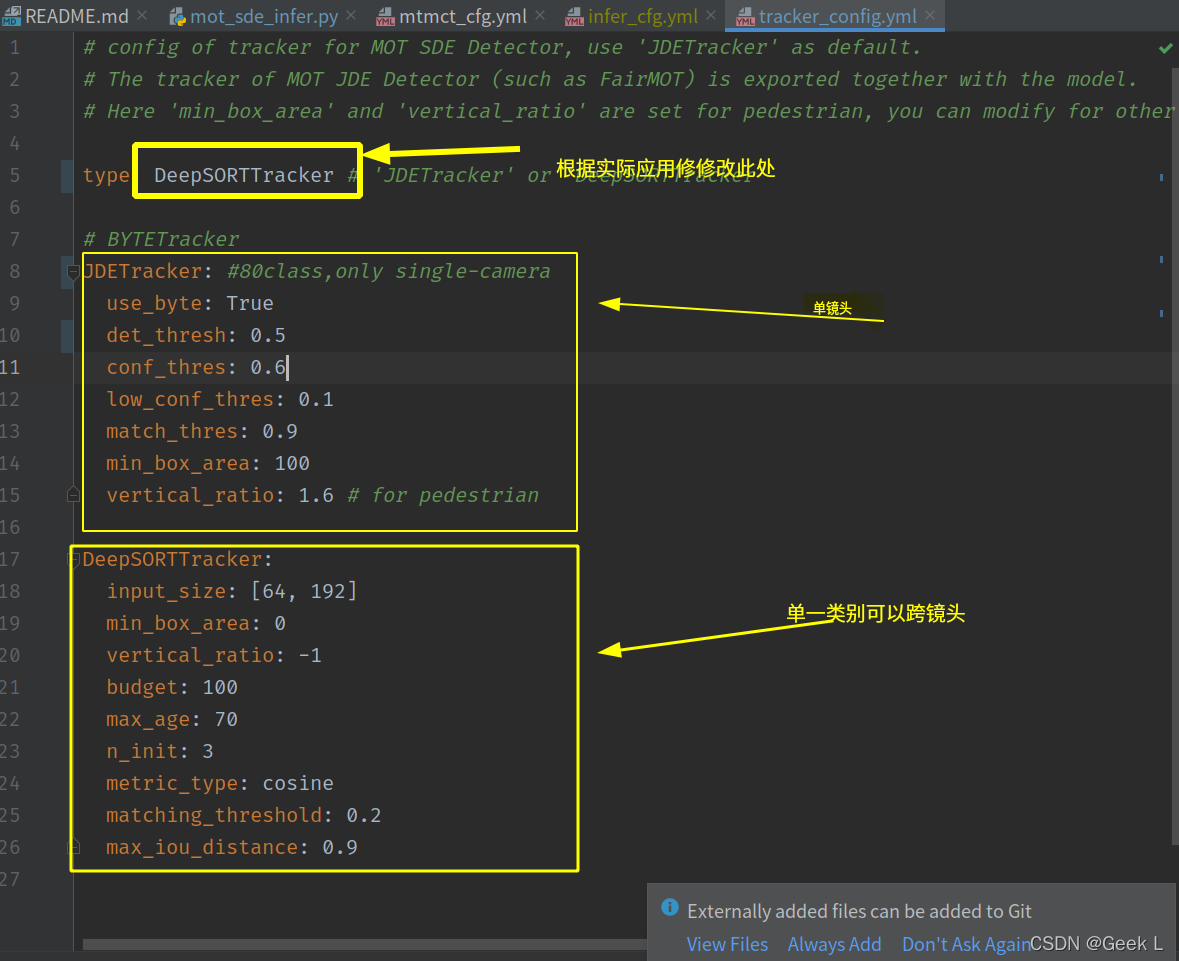The image size is (1179, 961).
Task: Open the infer_cfg.yml tab
Action: pyautogui.click(x=643, y=16)
